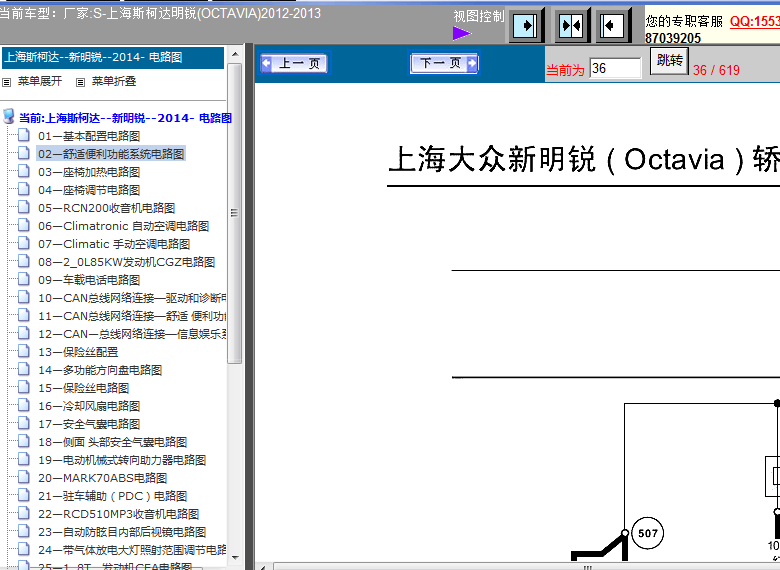Open 02—舒适便利功能系统电路图
780x570 pixels.
(111, 154)
